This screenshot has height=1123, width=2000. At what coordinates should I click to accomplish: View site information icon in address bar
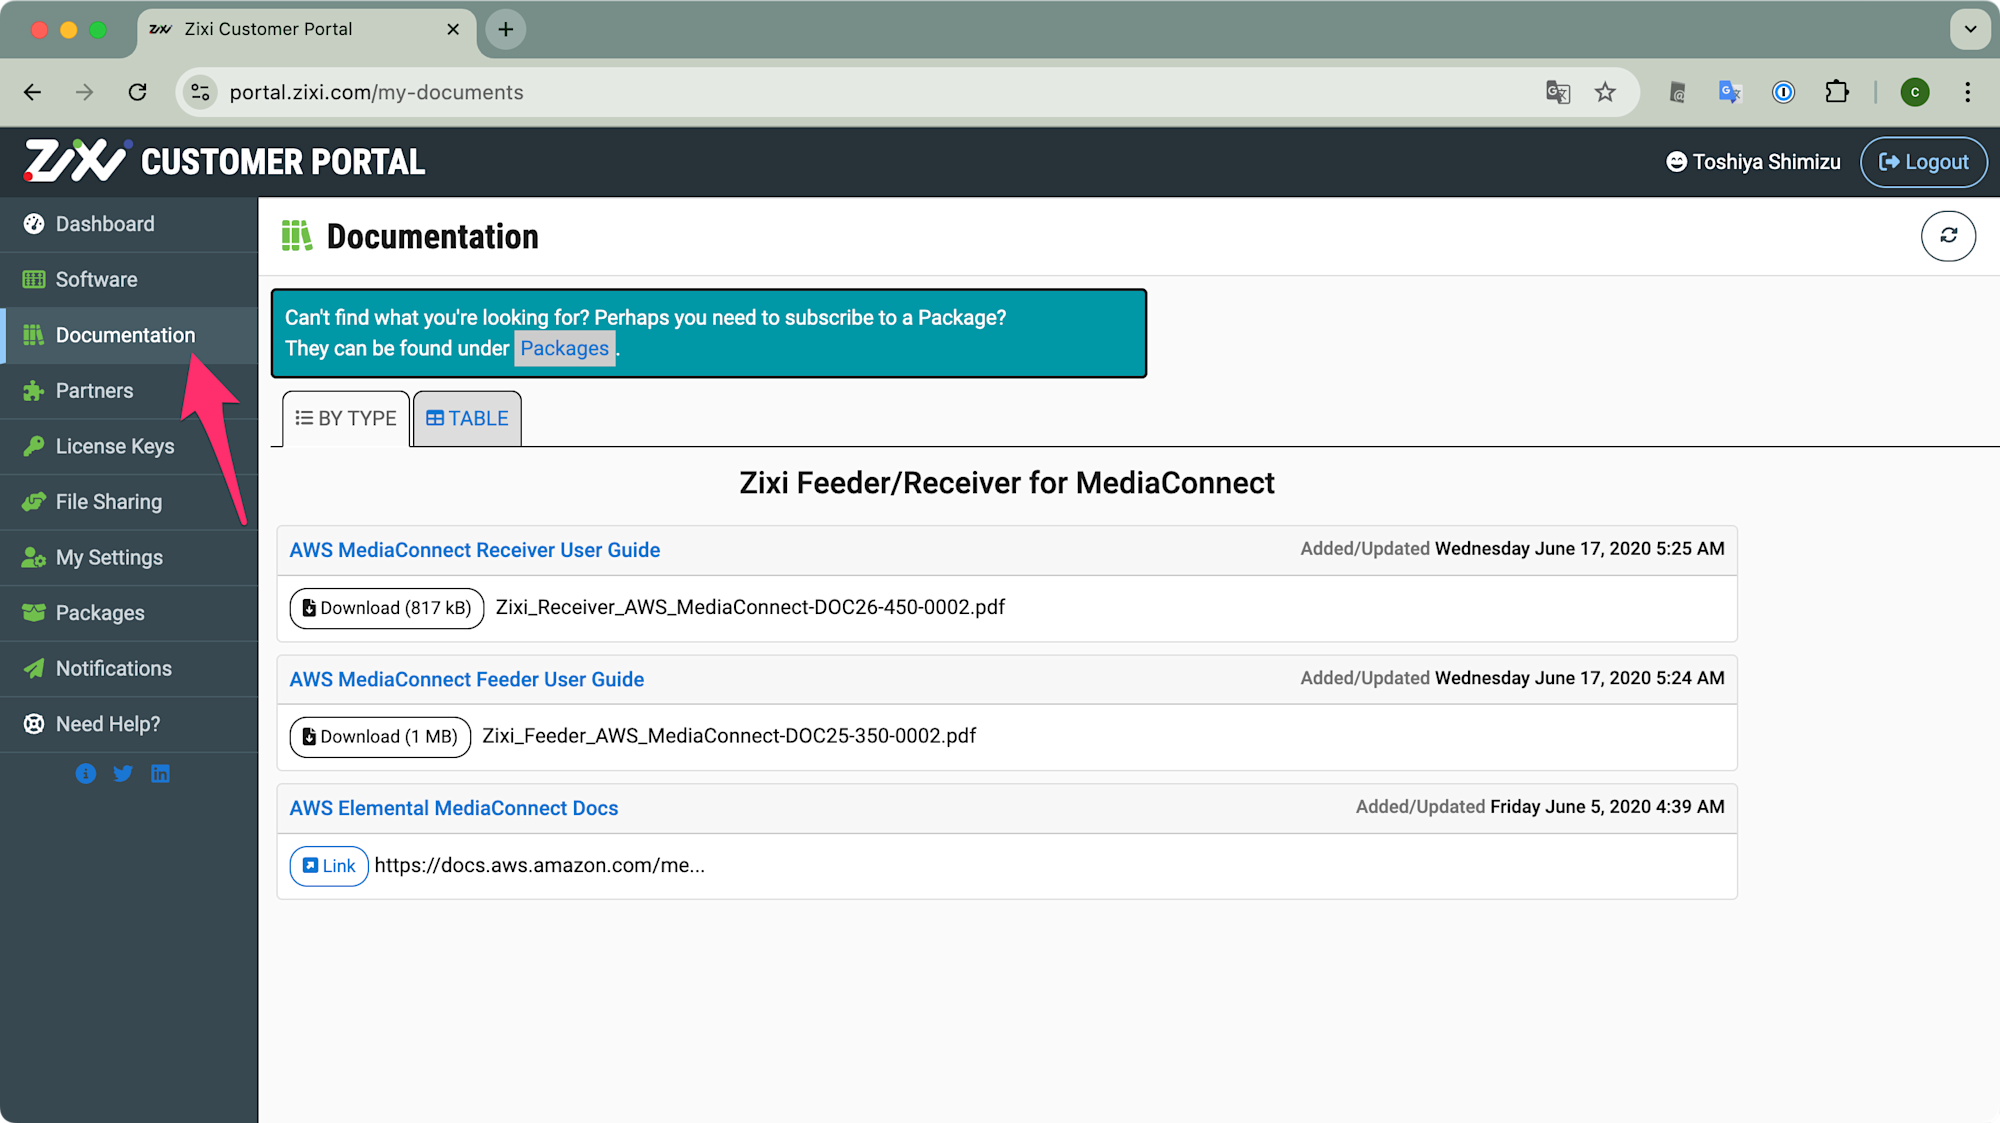tap(200, 92)
